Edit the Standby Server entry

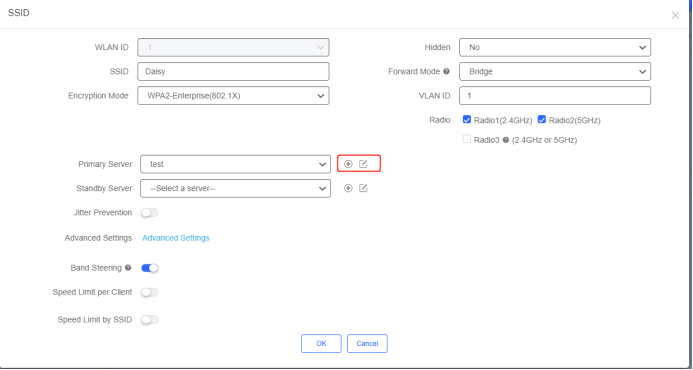click(x=363, y=188)
